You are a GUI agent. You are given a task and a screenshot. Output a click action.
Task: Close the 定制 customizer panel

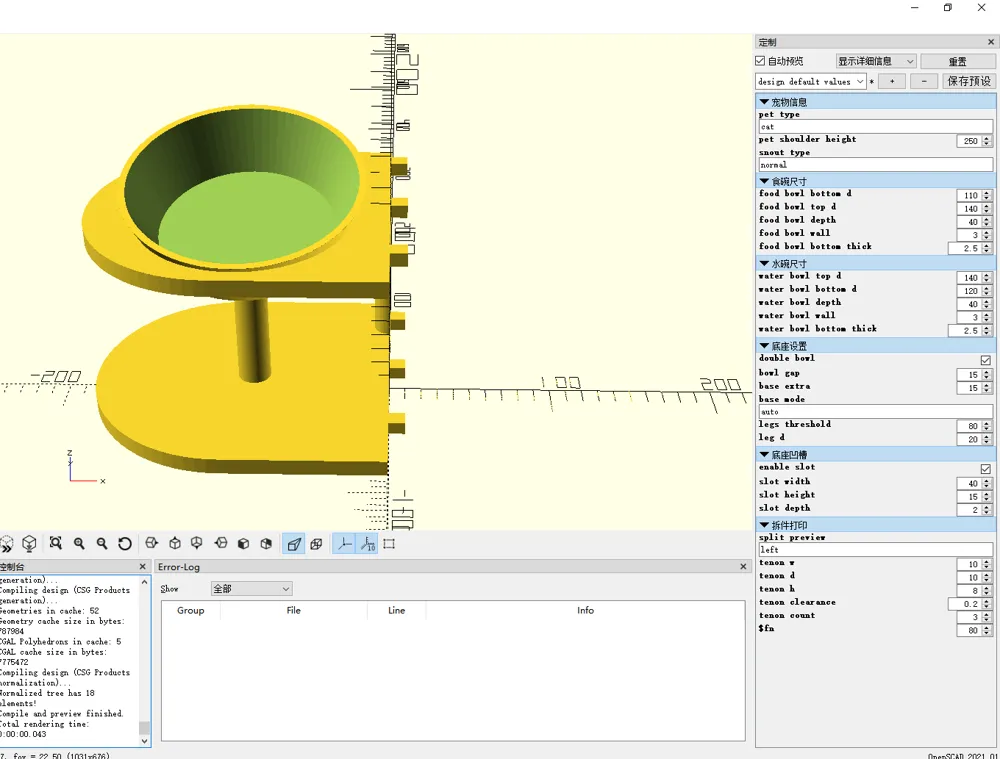(990, 42)
